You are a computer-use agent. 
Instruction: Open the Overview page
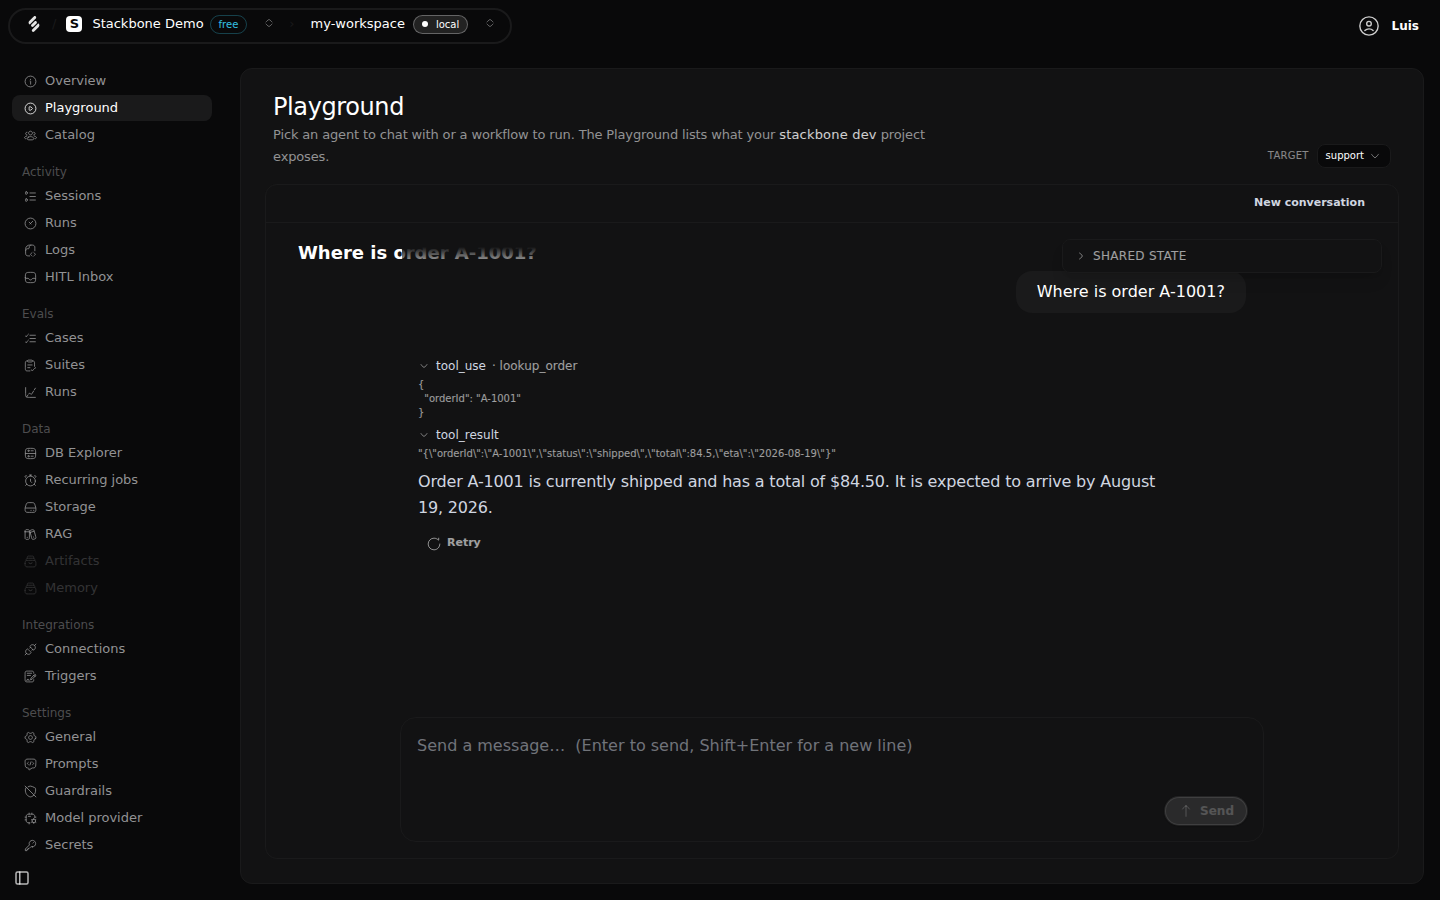112,81
